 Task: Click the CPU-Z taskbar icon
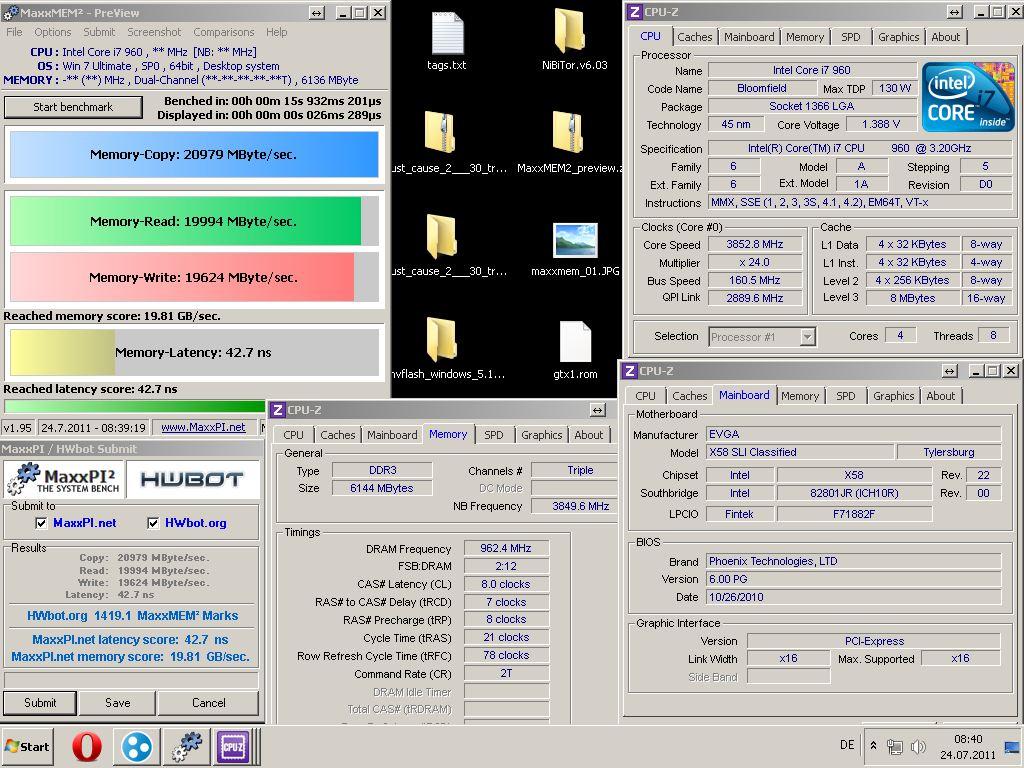point(233,746)
